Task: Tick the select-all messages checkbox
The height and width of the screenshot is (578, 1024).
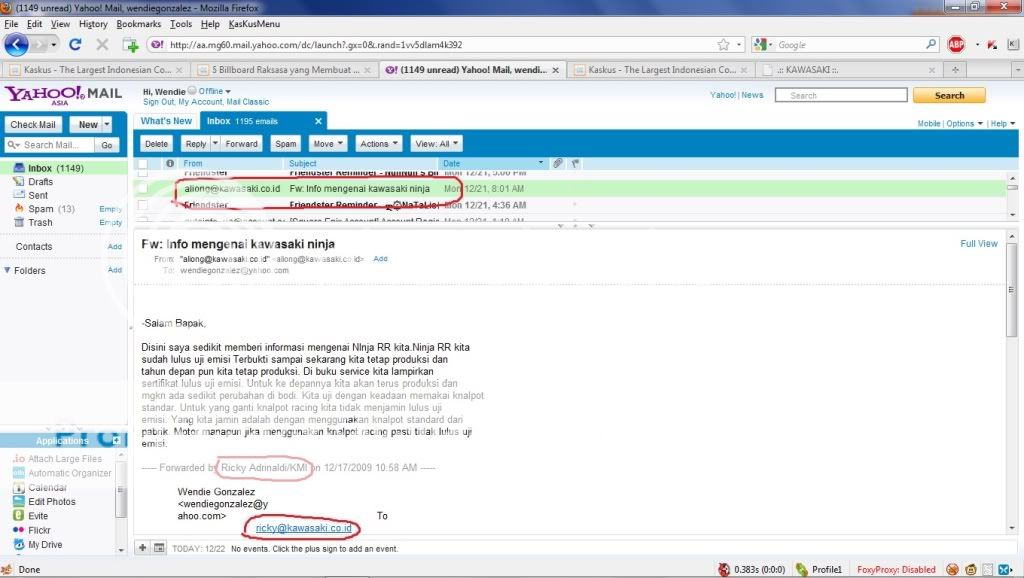Action: pos(143,163)
